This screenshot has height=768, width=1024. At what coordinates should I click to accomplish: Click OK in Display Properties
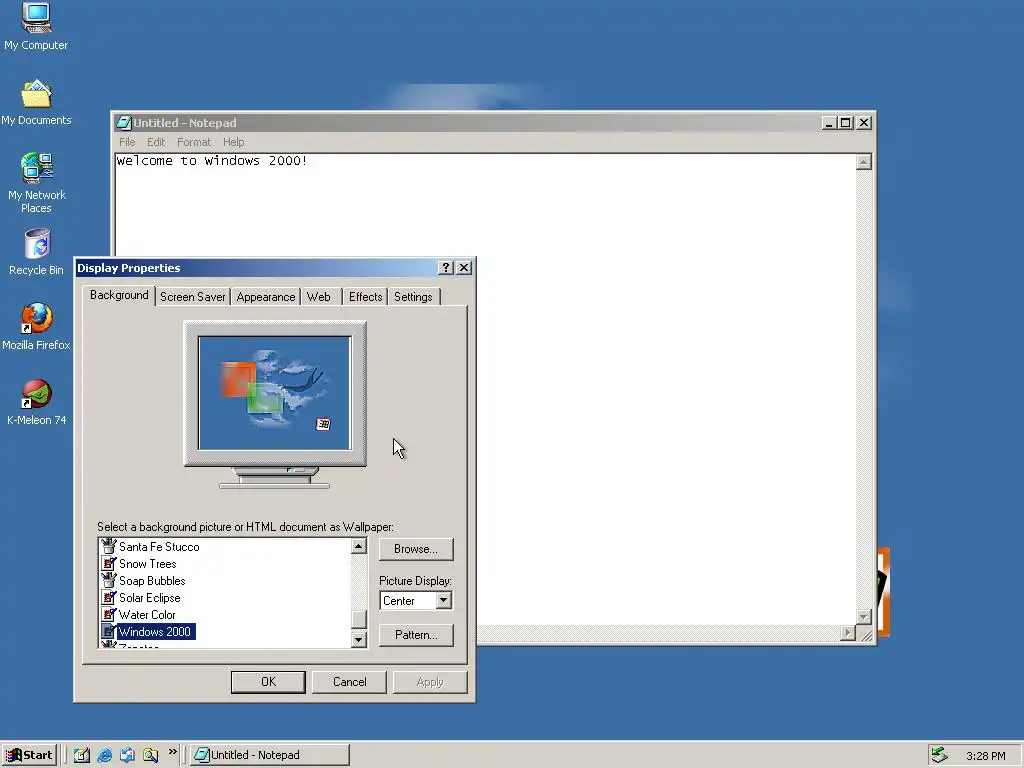coord(268,682)
